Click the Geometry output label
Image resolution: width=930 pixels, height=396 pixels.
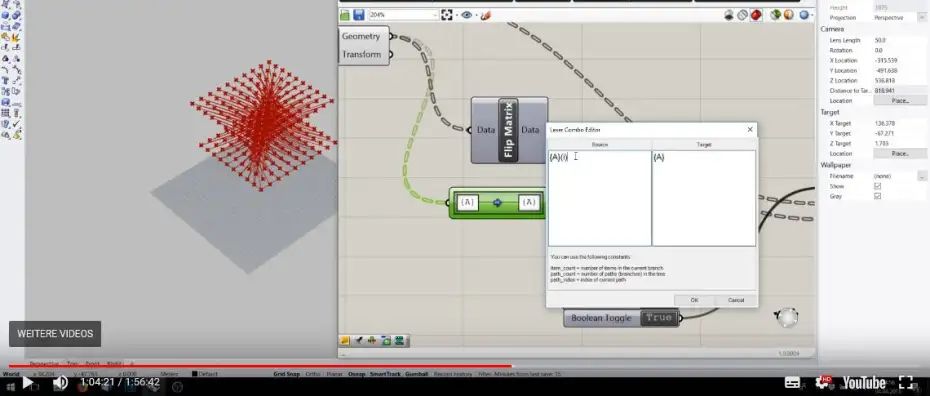click(361, 36)
